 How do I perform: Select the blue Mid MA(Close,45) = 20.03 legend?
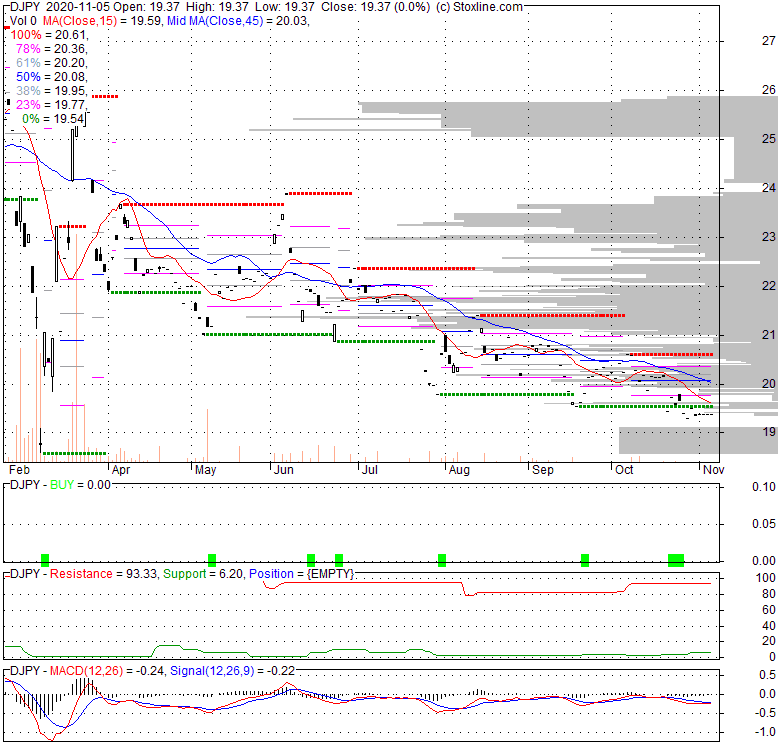pyautogui.click(x=238, y=21)
